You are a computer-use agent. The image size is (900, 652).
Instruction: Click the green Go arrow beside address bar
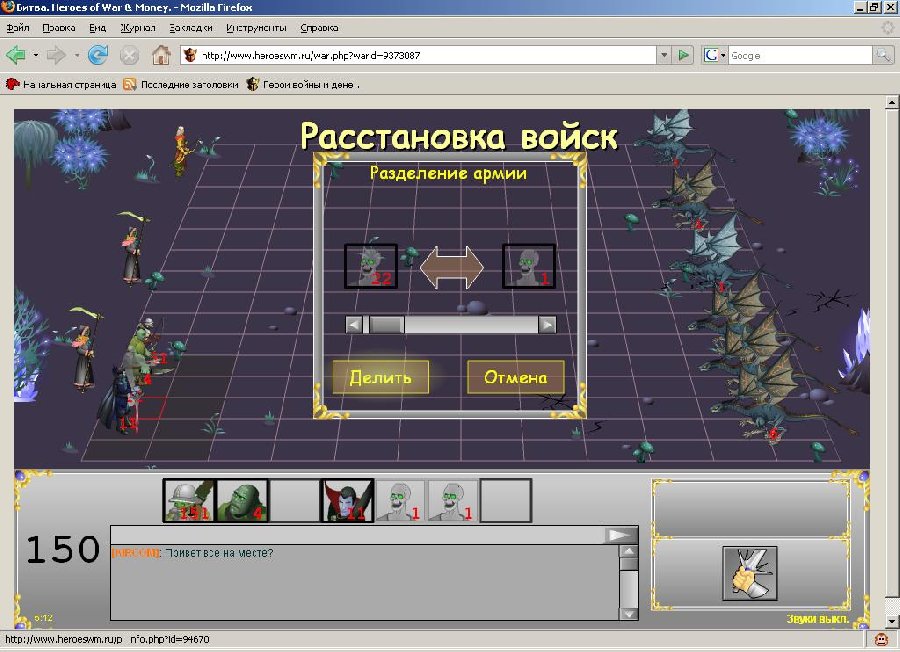[x=684, y=55]
